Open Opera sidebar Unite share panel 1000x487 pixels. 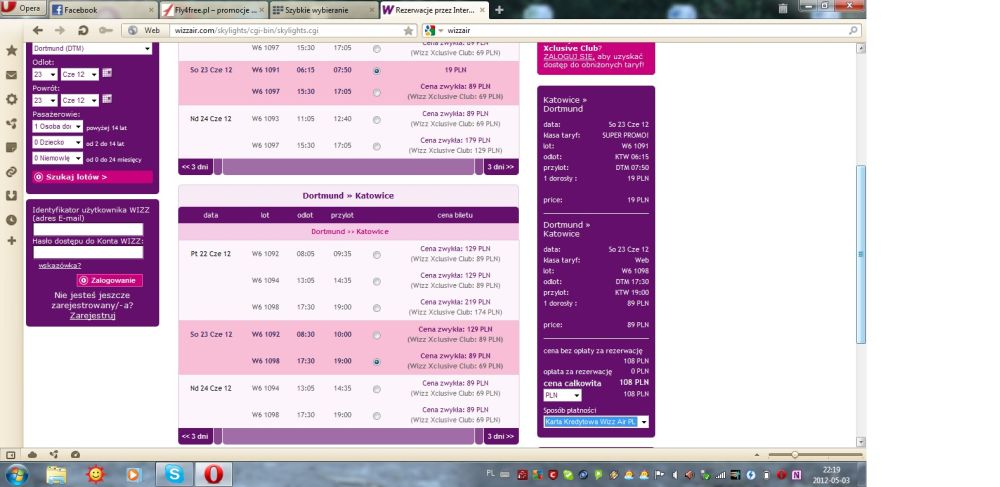[x=11, y=124]
